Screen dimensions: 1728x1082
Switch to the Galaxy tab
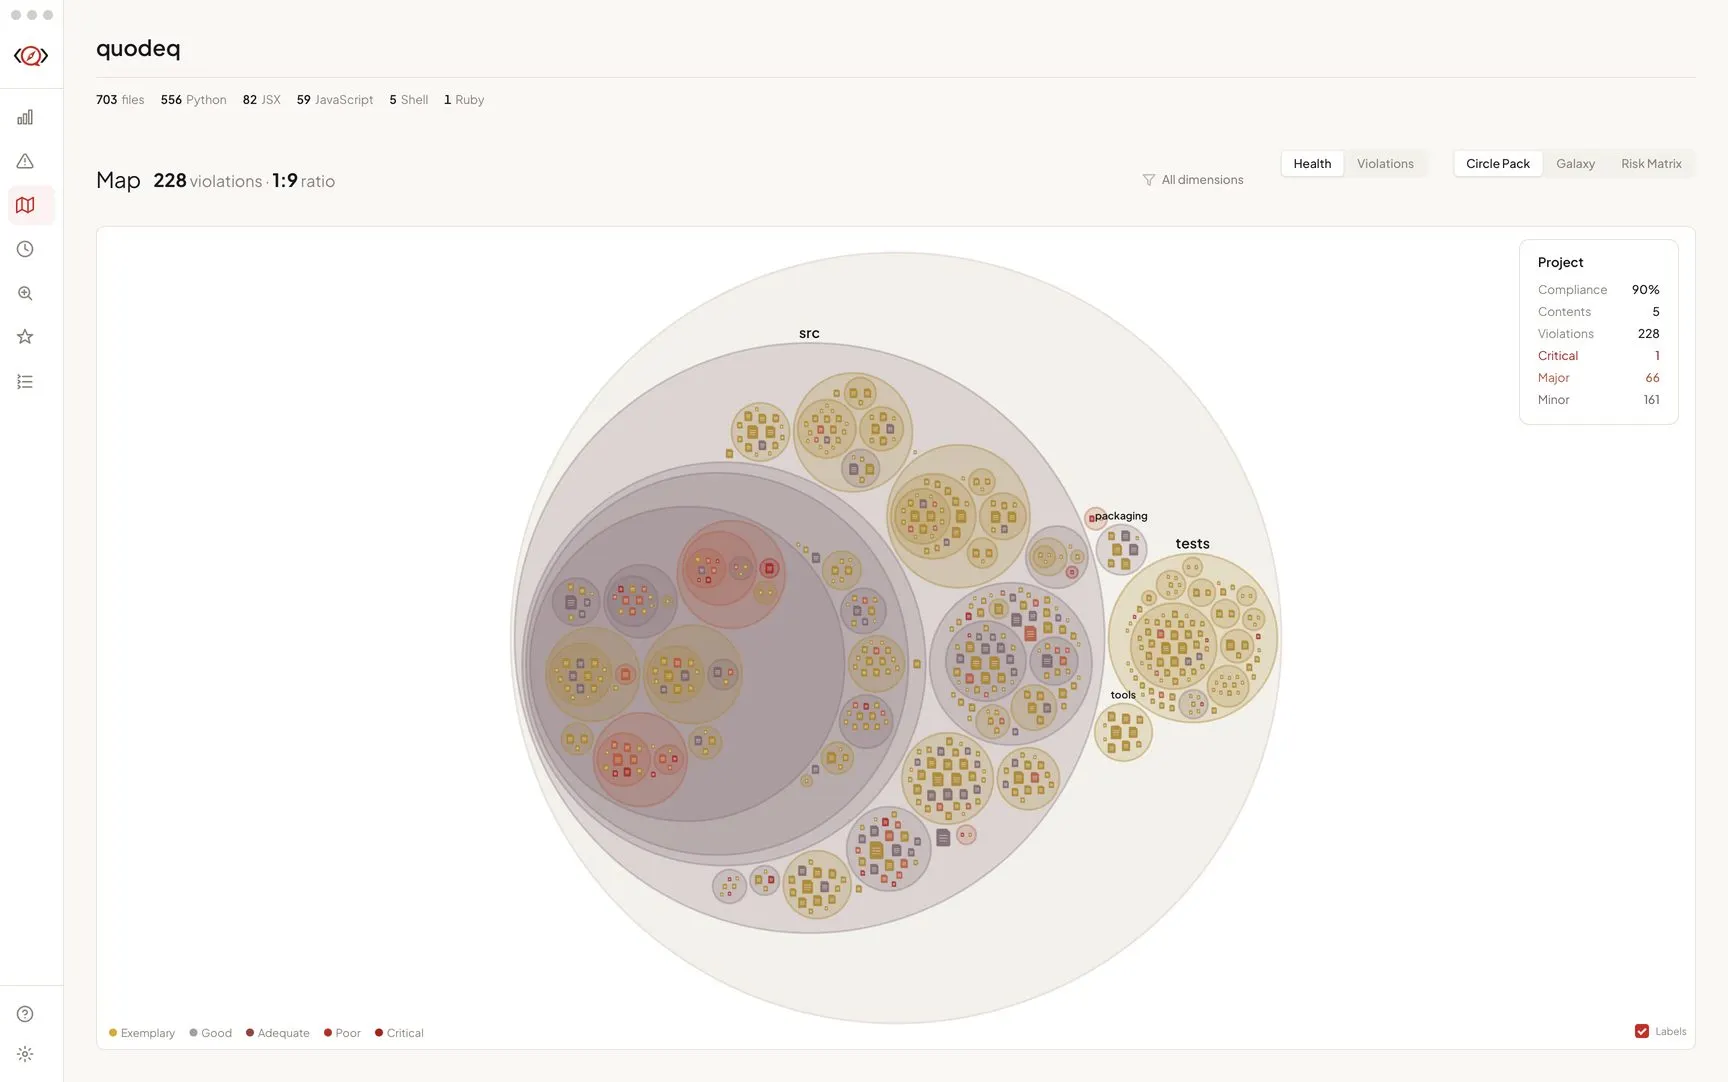point(1574,164)
